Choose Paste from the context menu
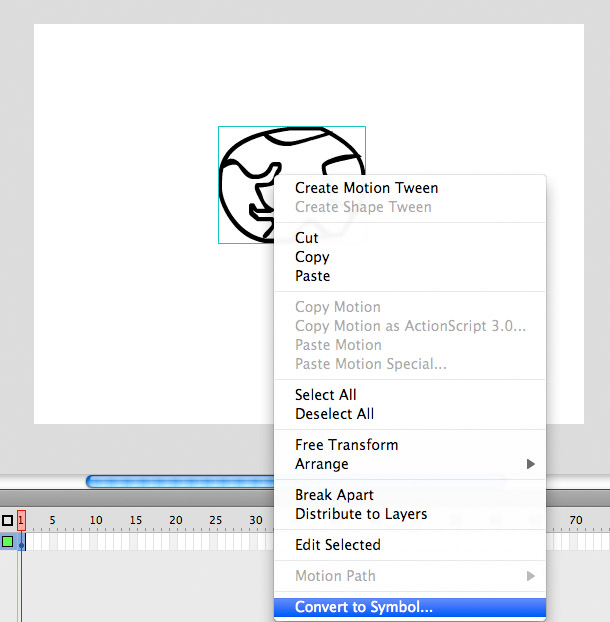This screenshot has height=622, width=610. tap(410, 276)
